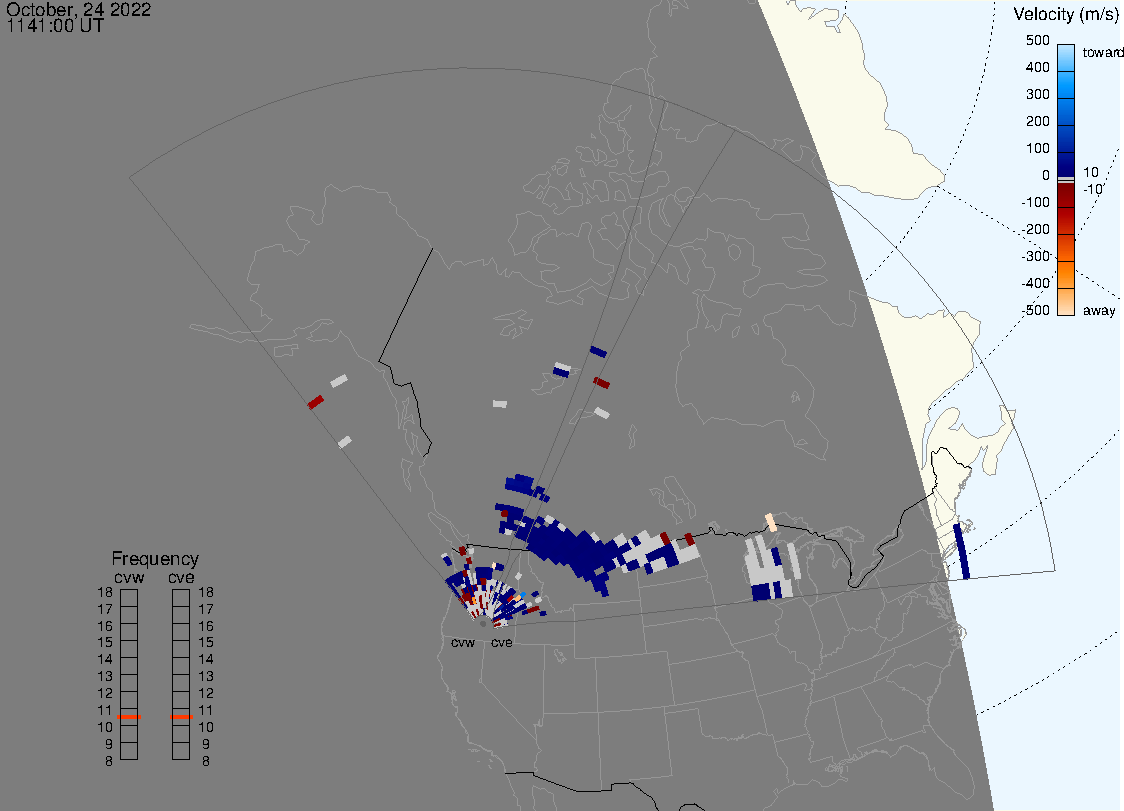Click the -300 value on velocity scale
This screenshot has height=811, width=1124.
tap(1035, 256)
